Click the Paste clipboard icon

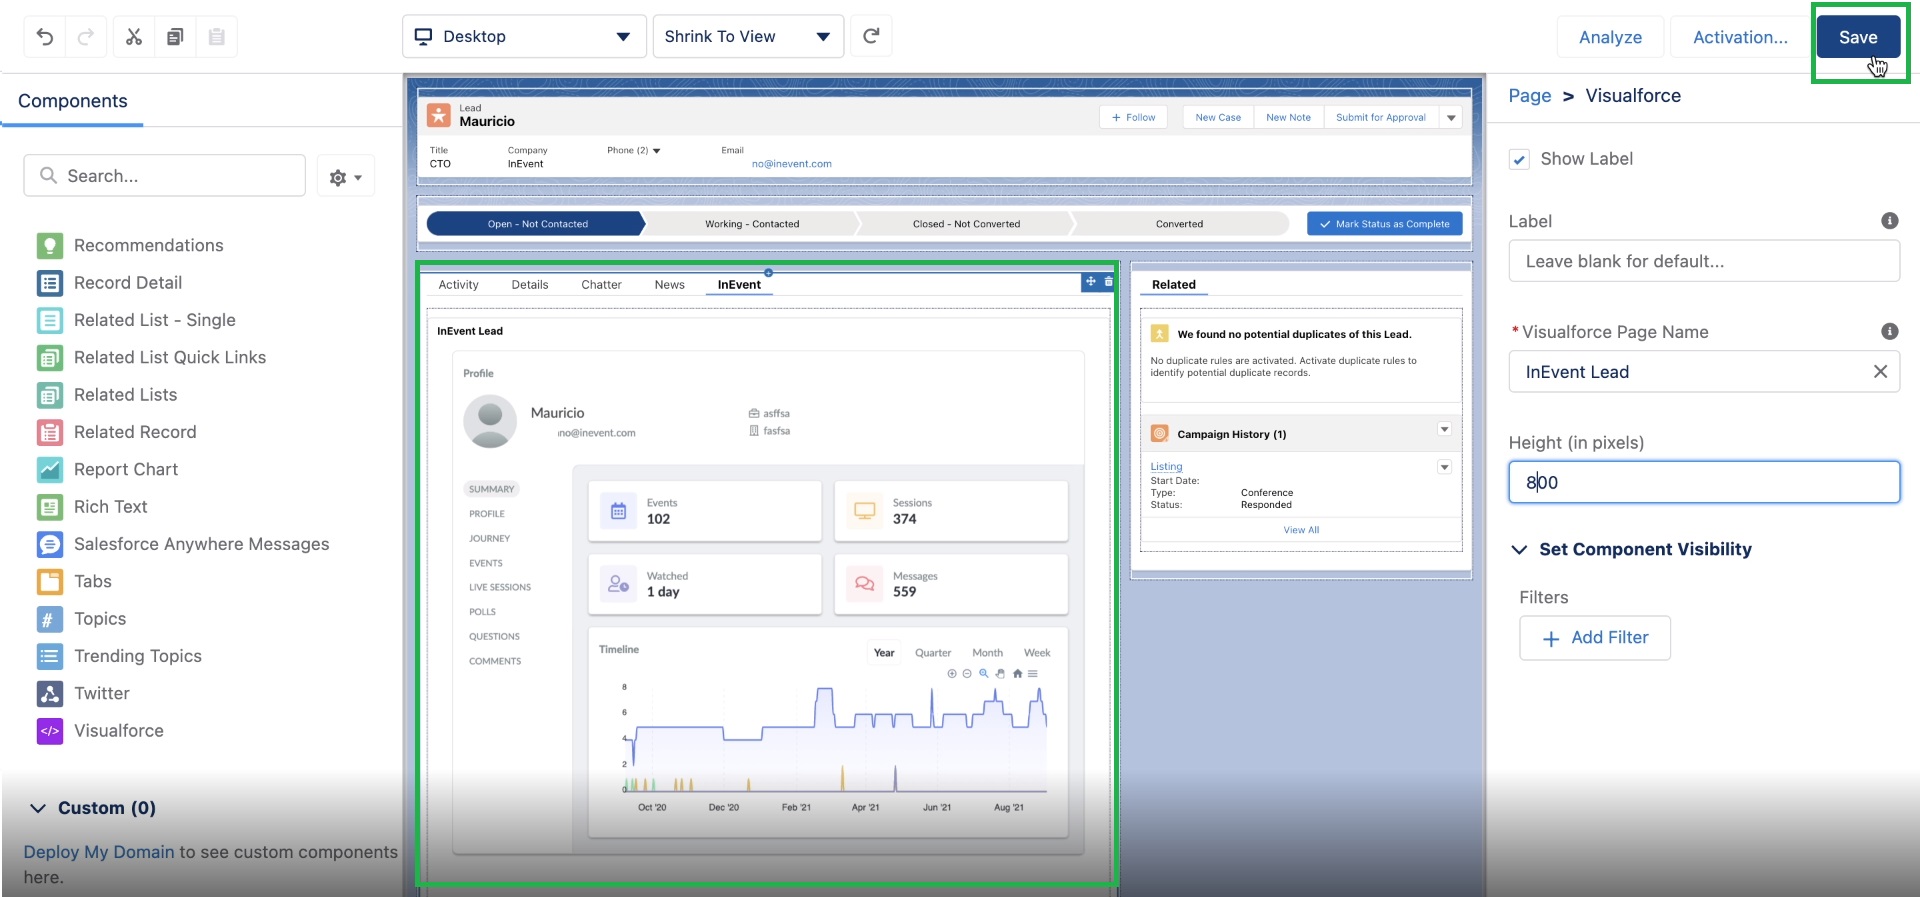pos(216,37)
